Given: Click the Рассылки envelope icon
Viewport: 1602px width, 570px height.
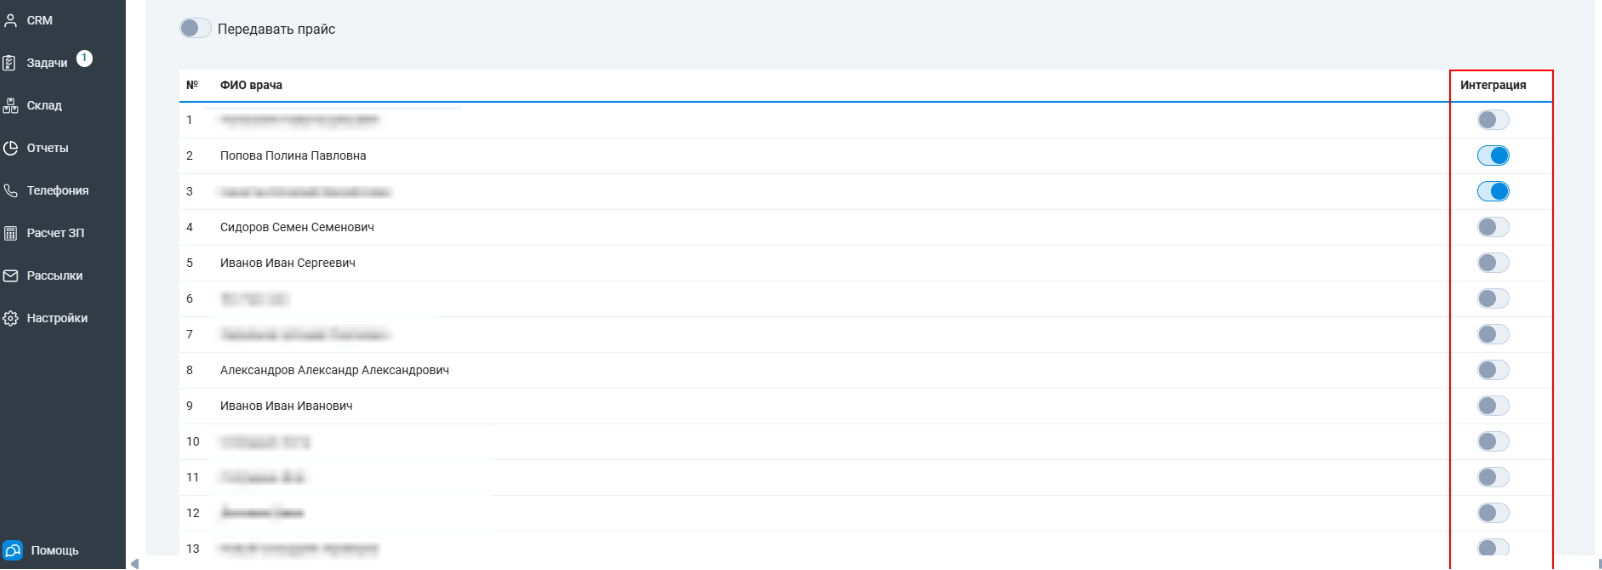Looking at the screenshot, I should 10,275.
